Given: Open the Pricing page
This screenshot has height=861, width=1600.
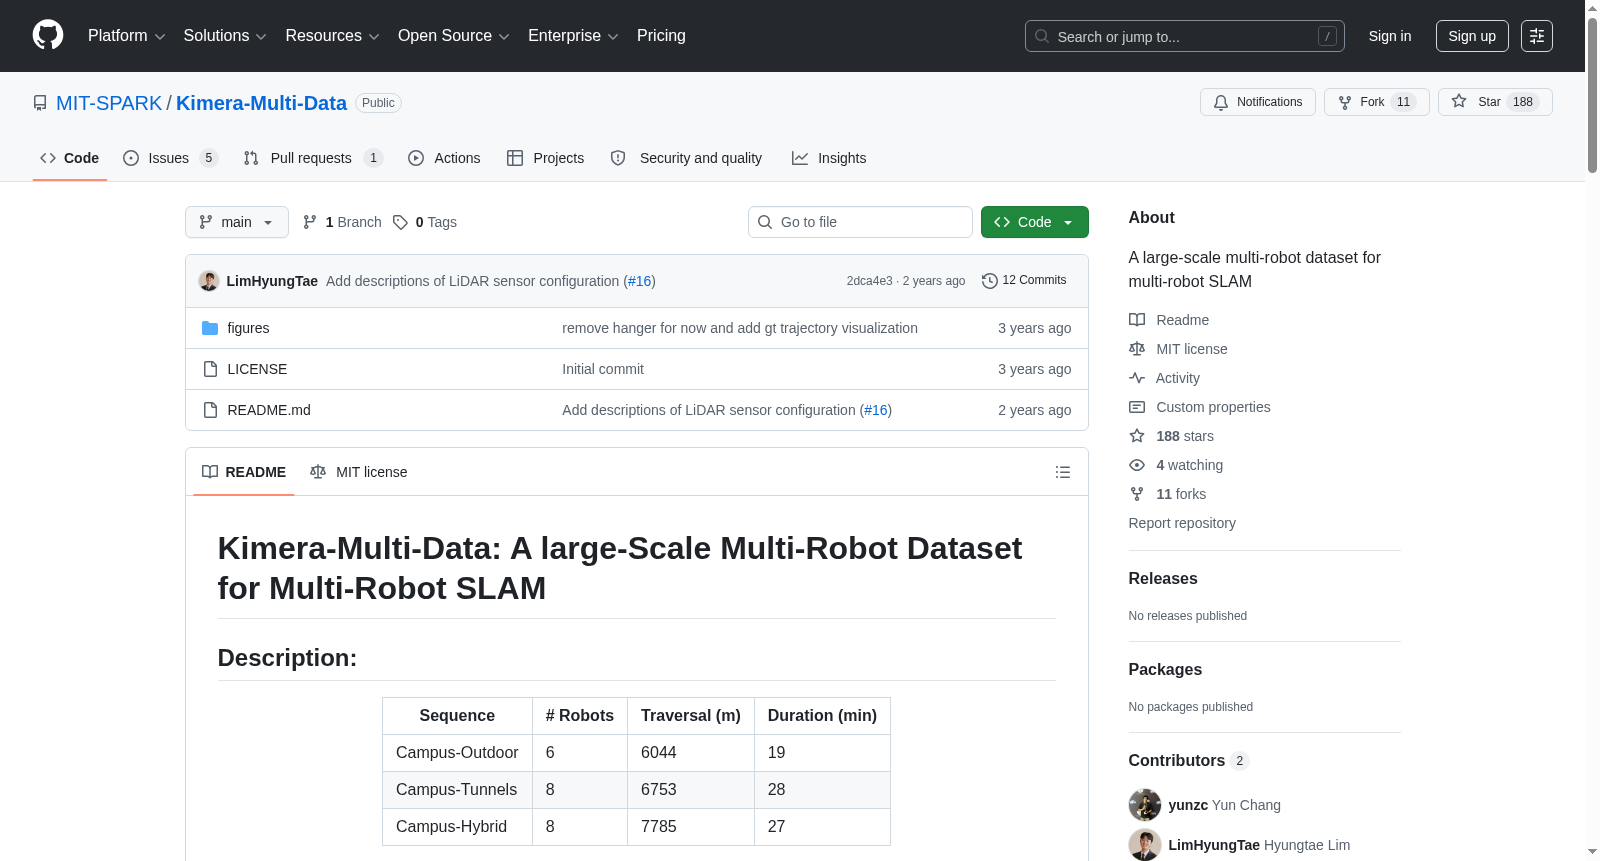Looking at the screenshot, I should (661, 36).
